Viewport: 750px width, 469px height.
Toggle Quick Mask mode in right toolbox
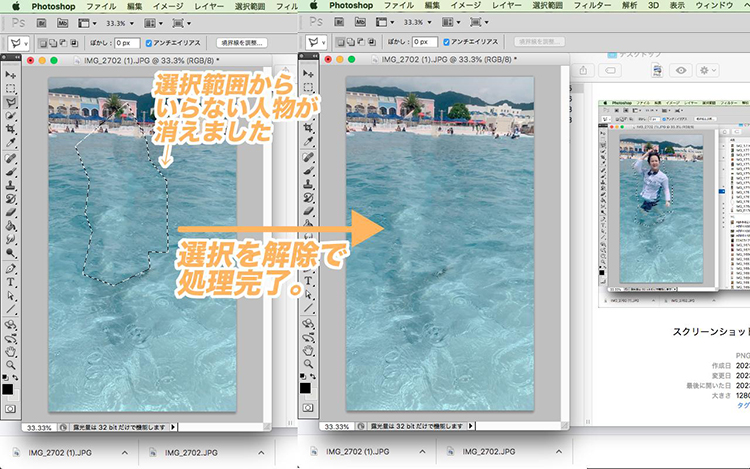[x=308, y=408]
